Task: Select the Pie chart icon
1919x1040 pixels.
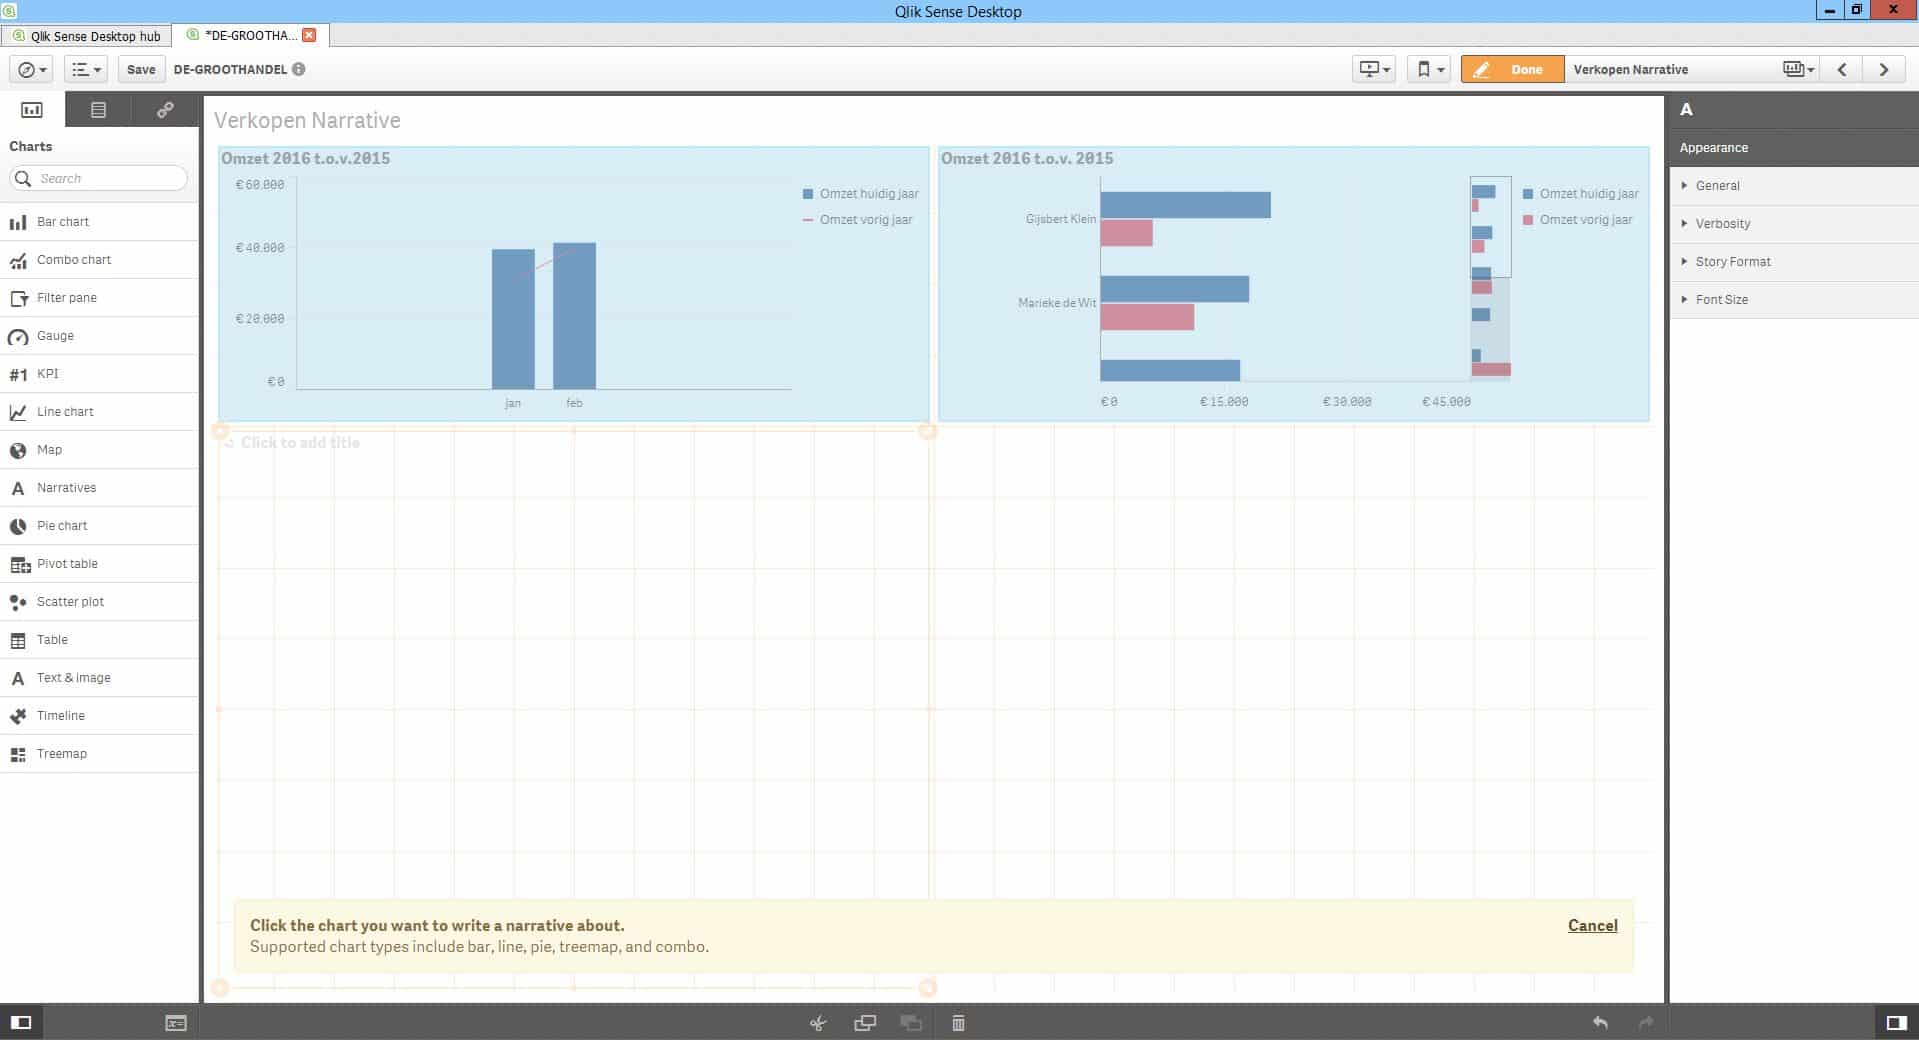Action: point(18,526)
